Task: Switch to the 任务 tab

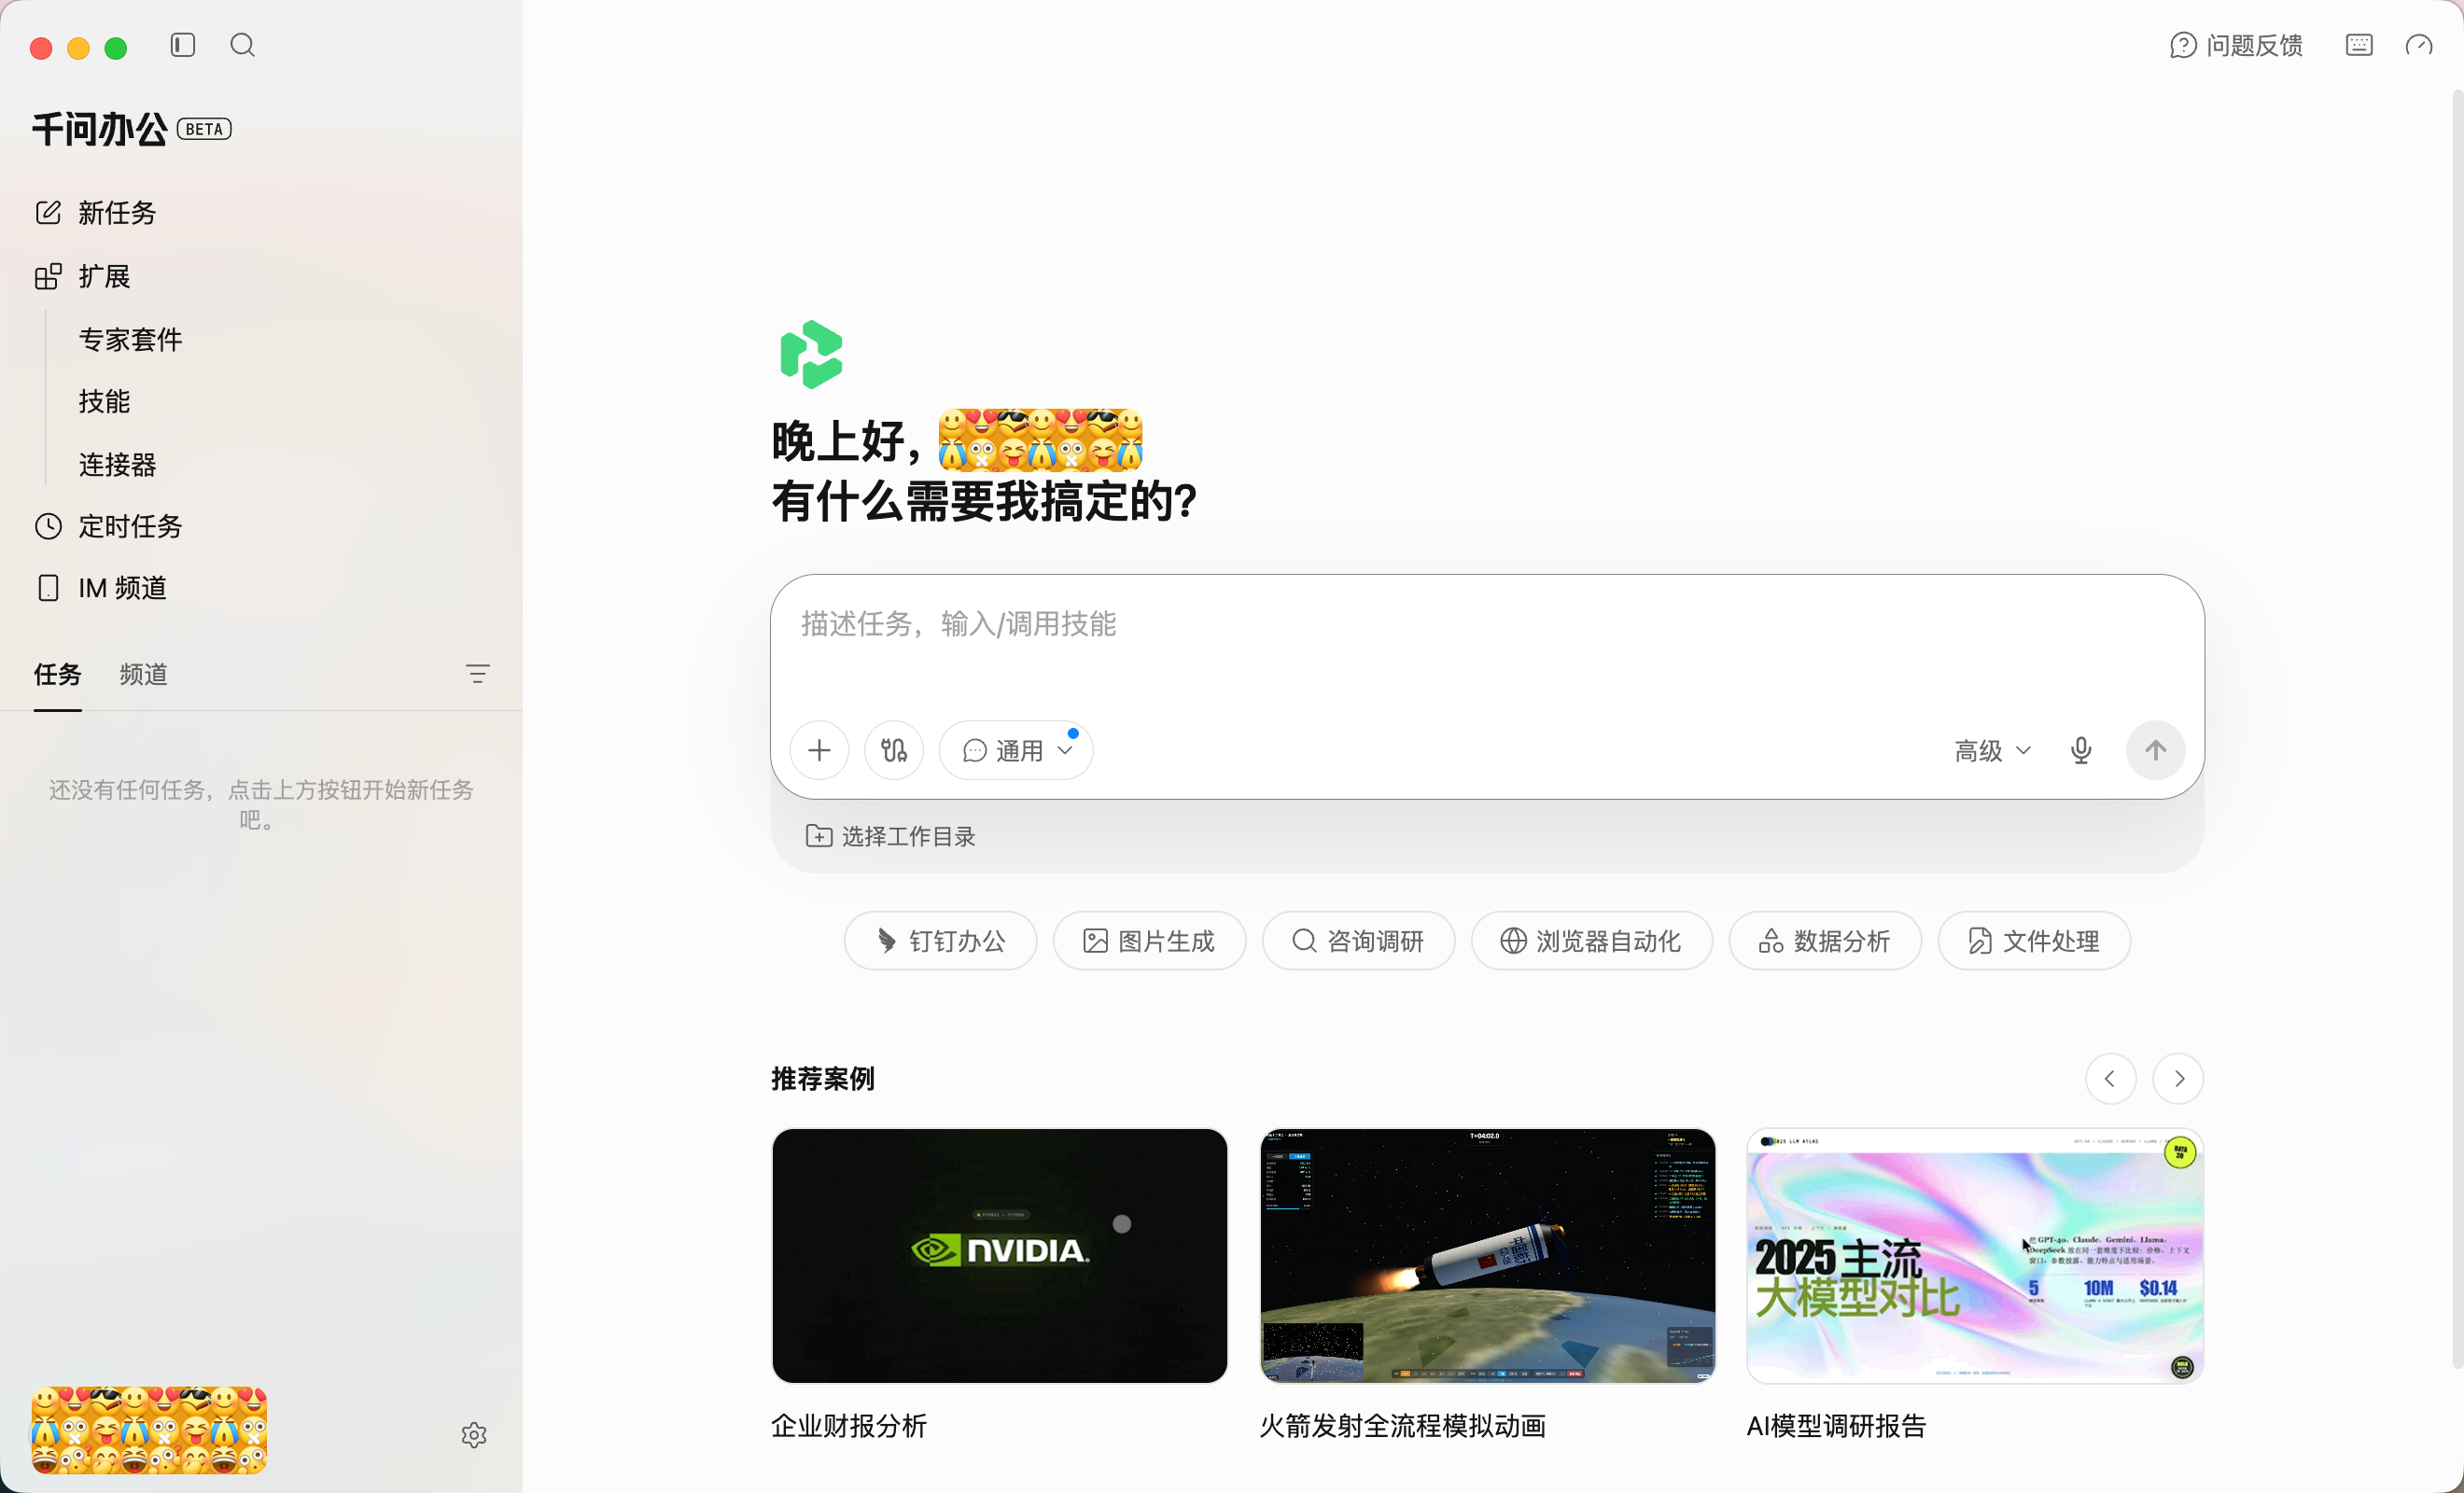Action: (x=57, y=675)
